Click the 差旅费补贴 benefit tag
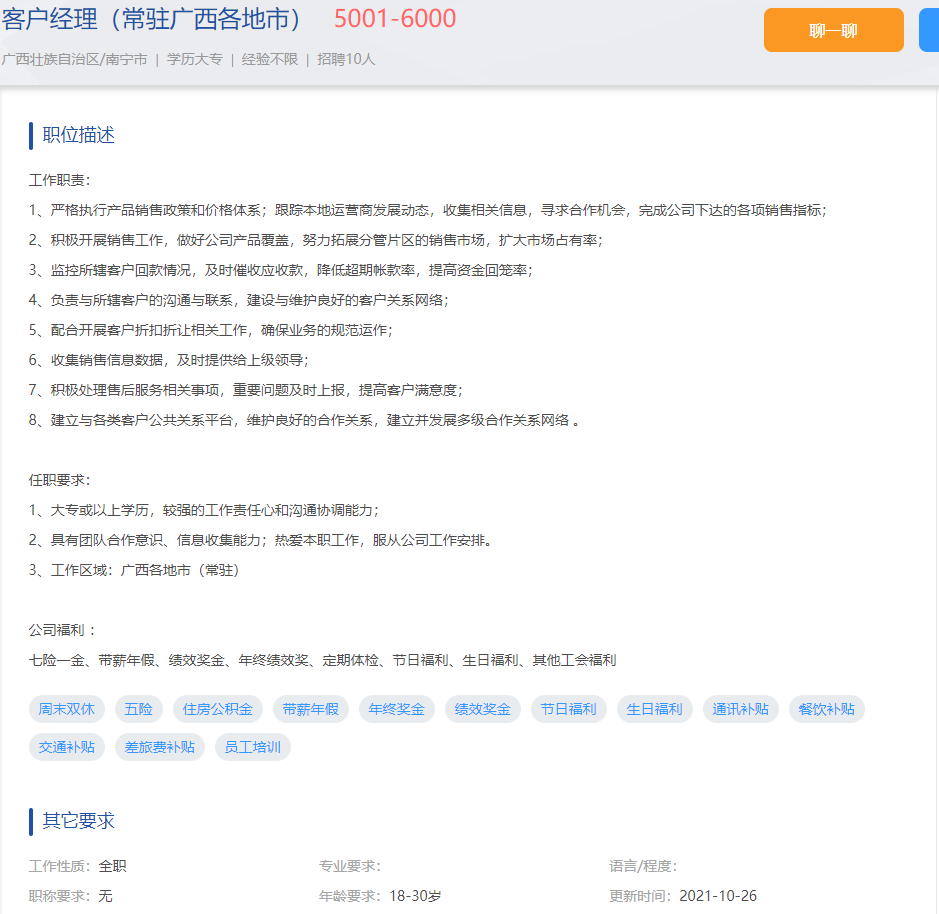Screen dimensions: 939x914 click(x=160, y=747)
